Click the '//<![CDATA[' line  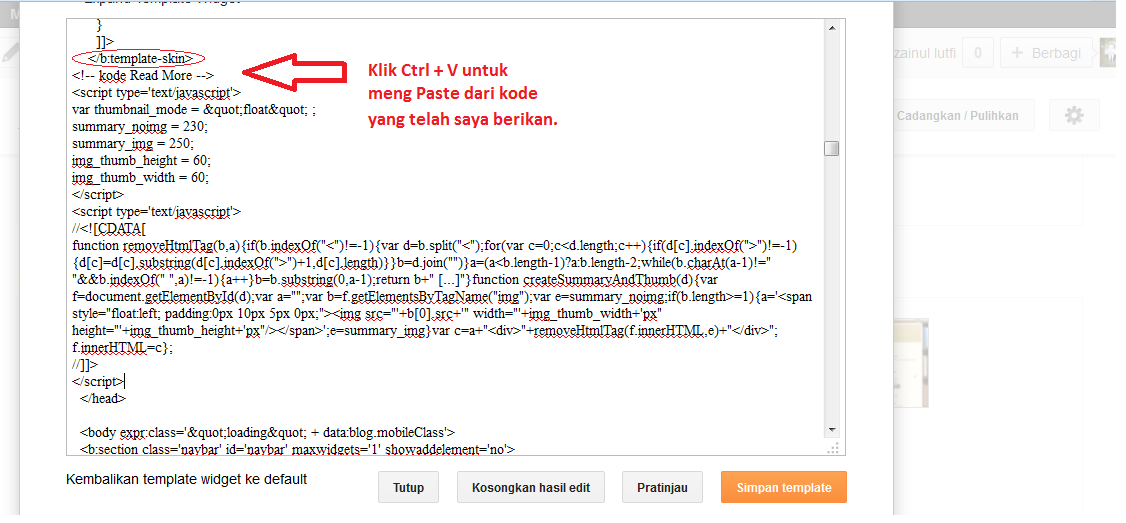(x=109, y=228)
